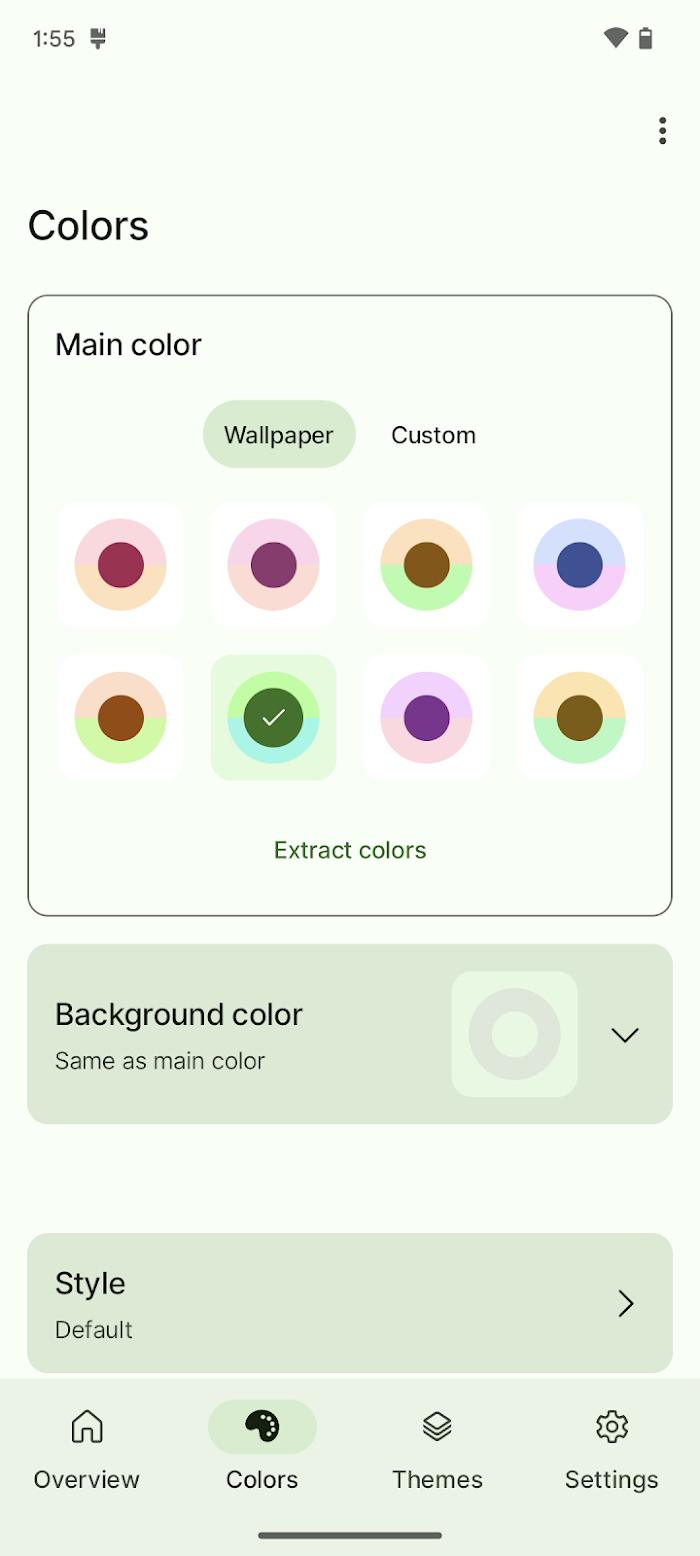Expand Background color Same as main color
This screenshot has width=700, height=1556.
[350, 1034]
